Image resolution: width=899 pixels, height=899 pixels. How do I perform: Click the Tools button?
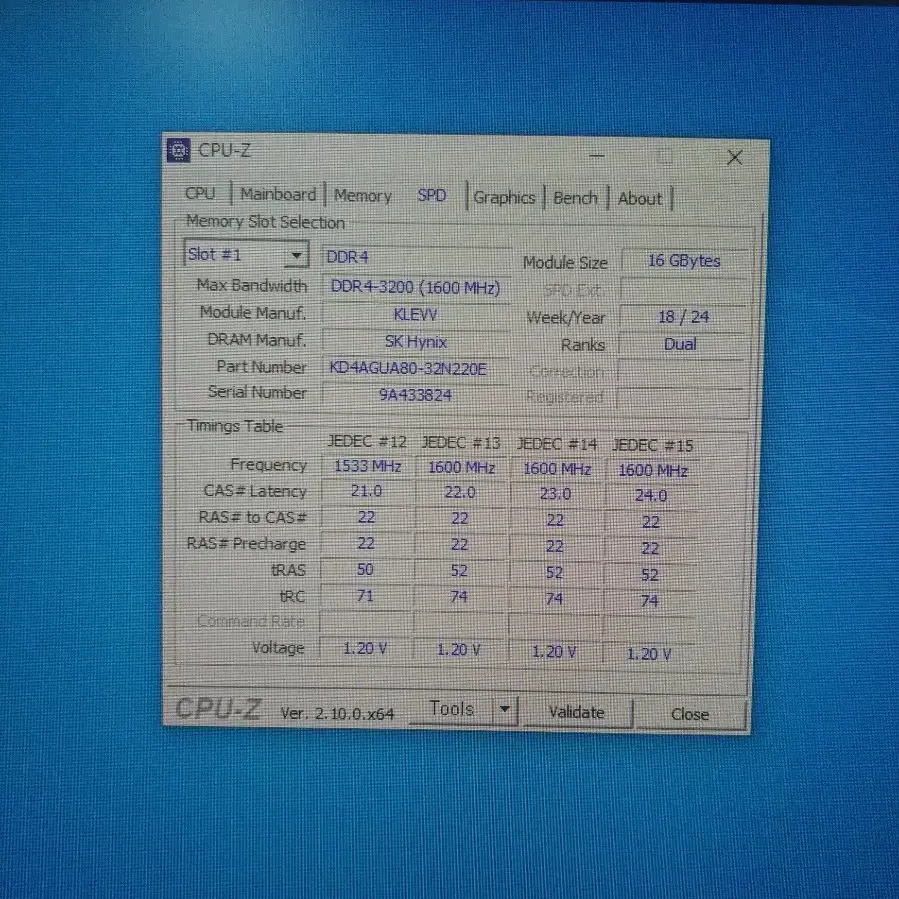click(452, 709)
